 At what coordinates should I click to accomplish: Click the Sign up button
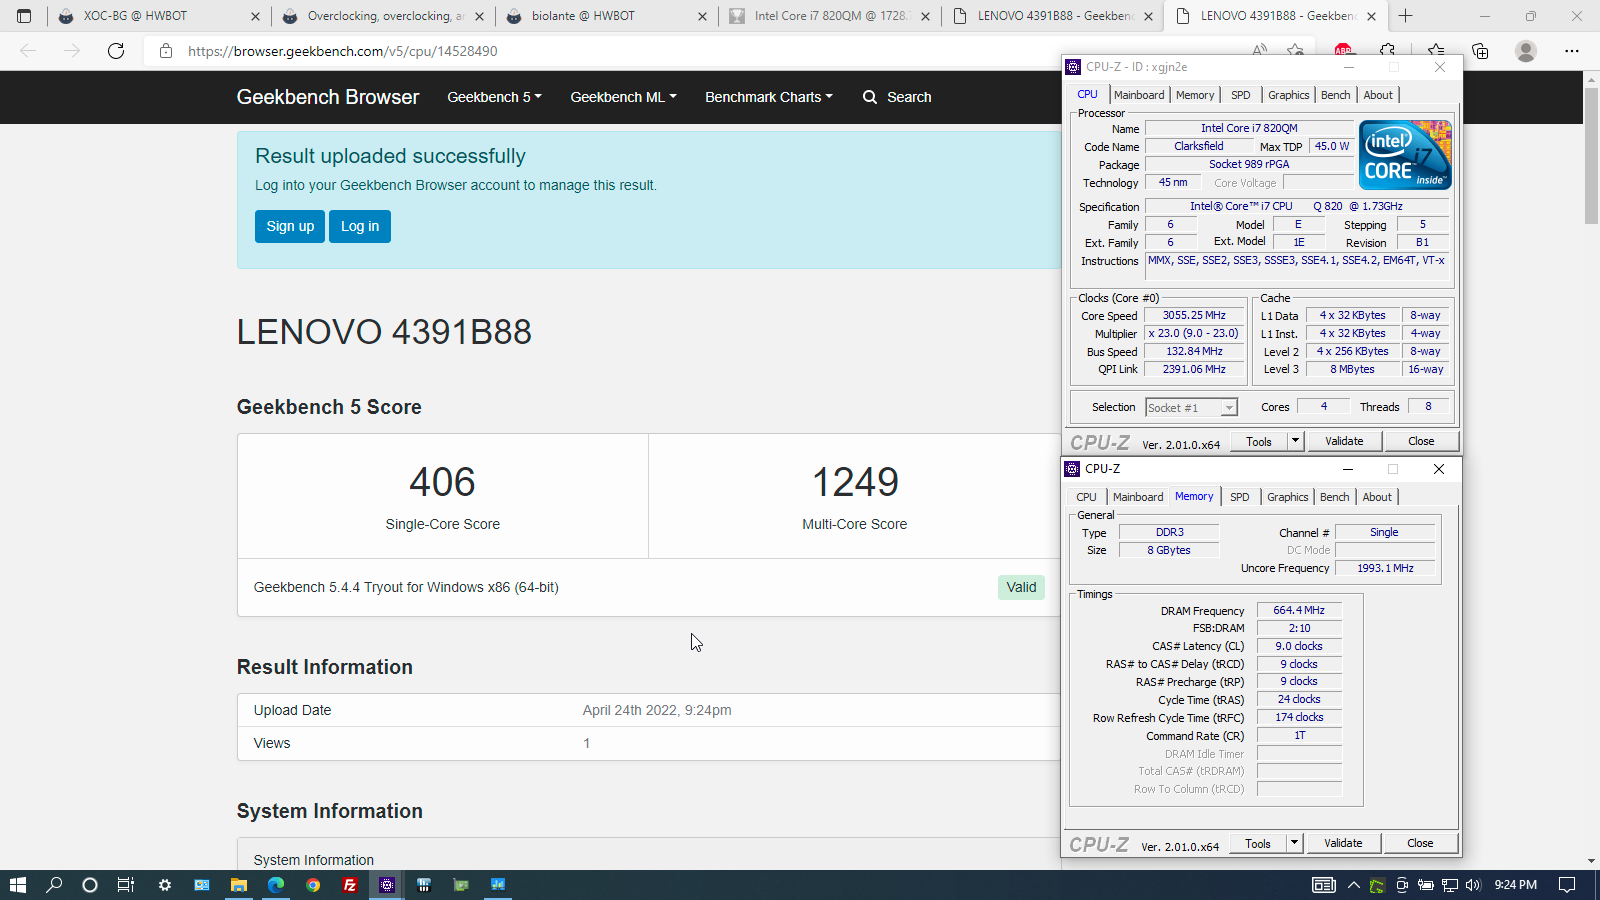290,226
